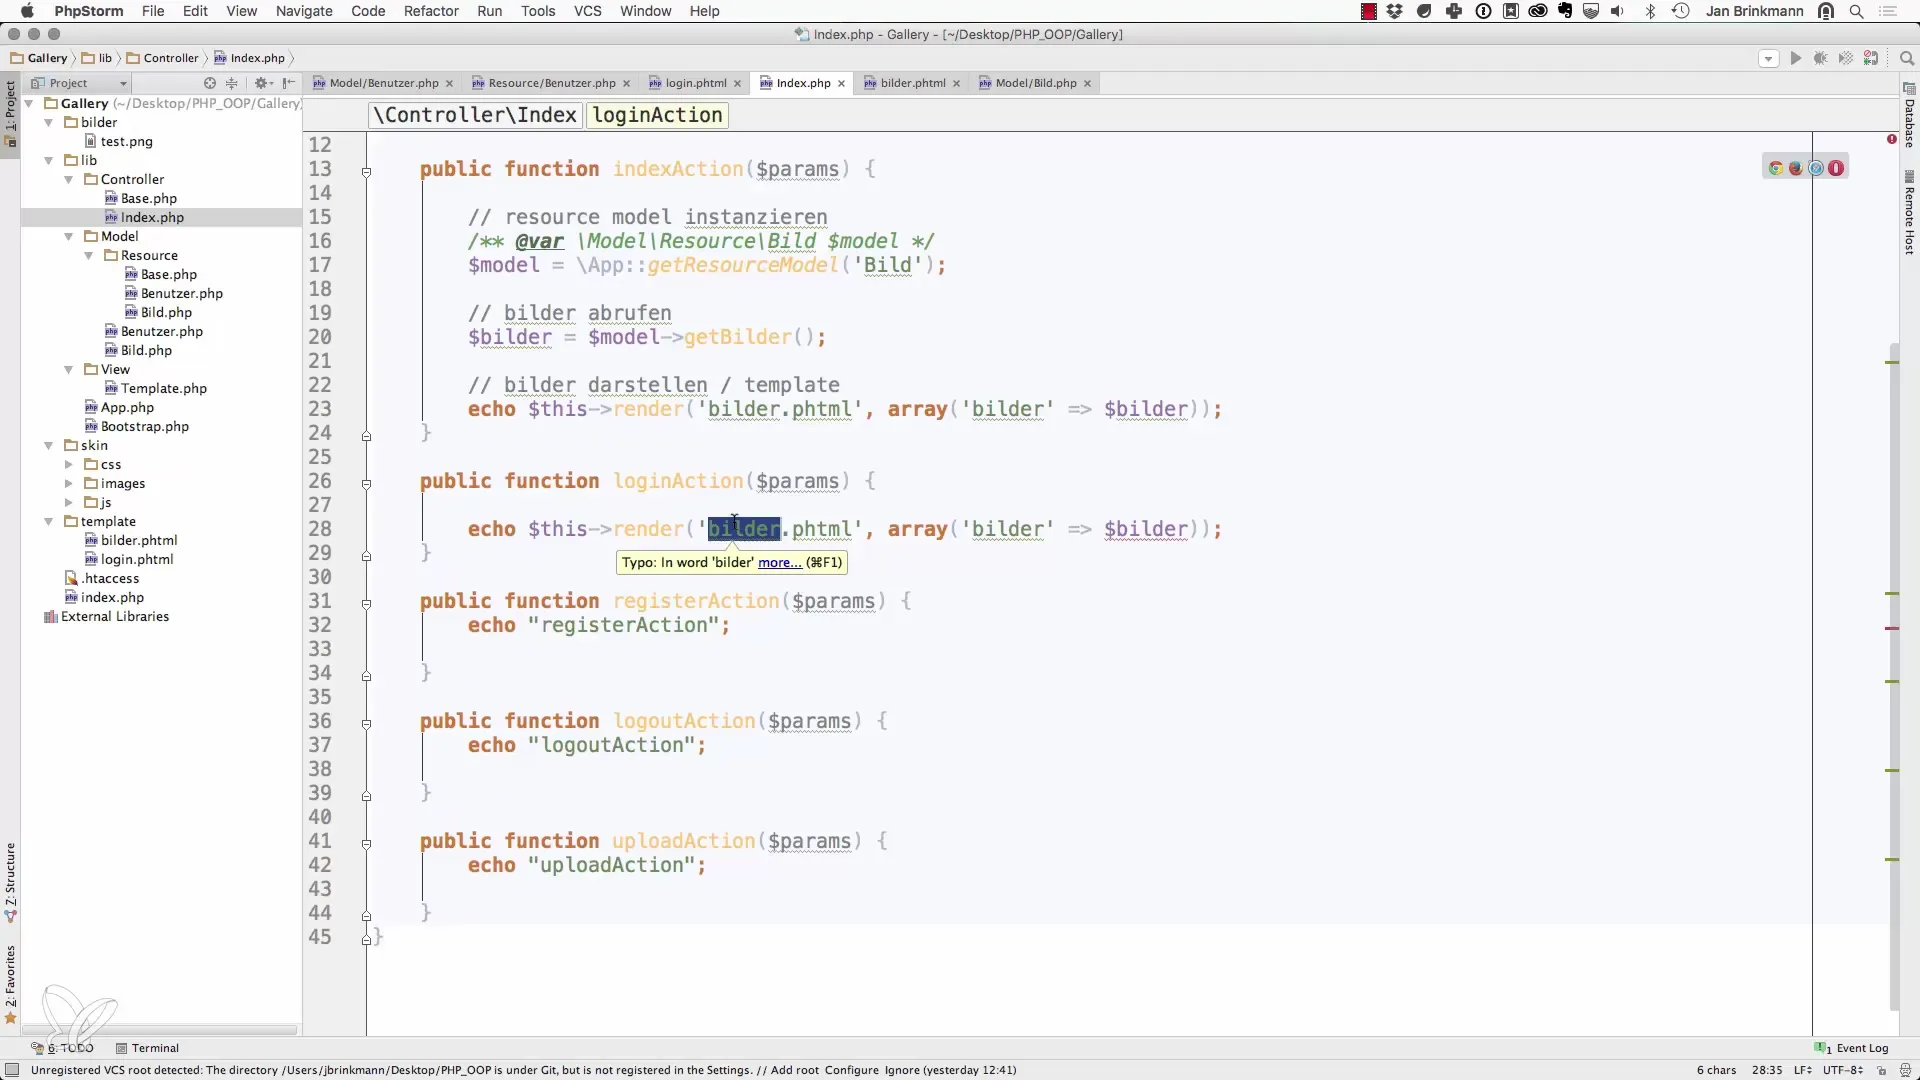Expand the css folder
The width and height of the screenshot is (1920, 1080).
pyautogui.click(x=69, y=465)
